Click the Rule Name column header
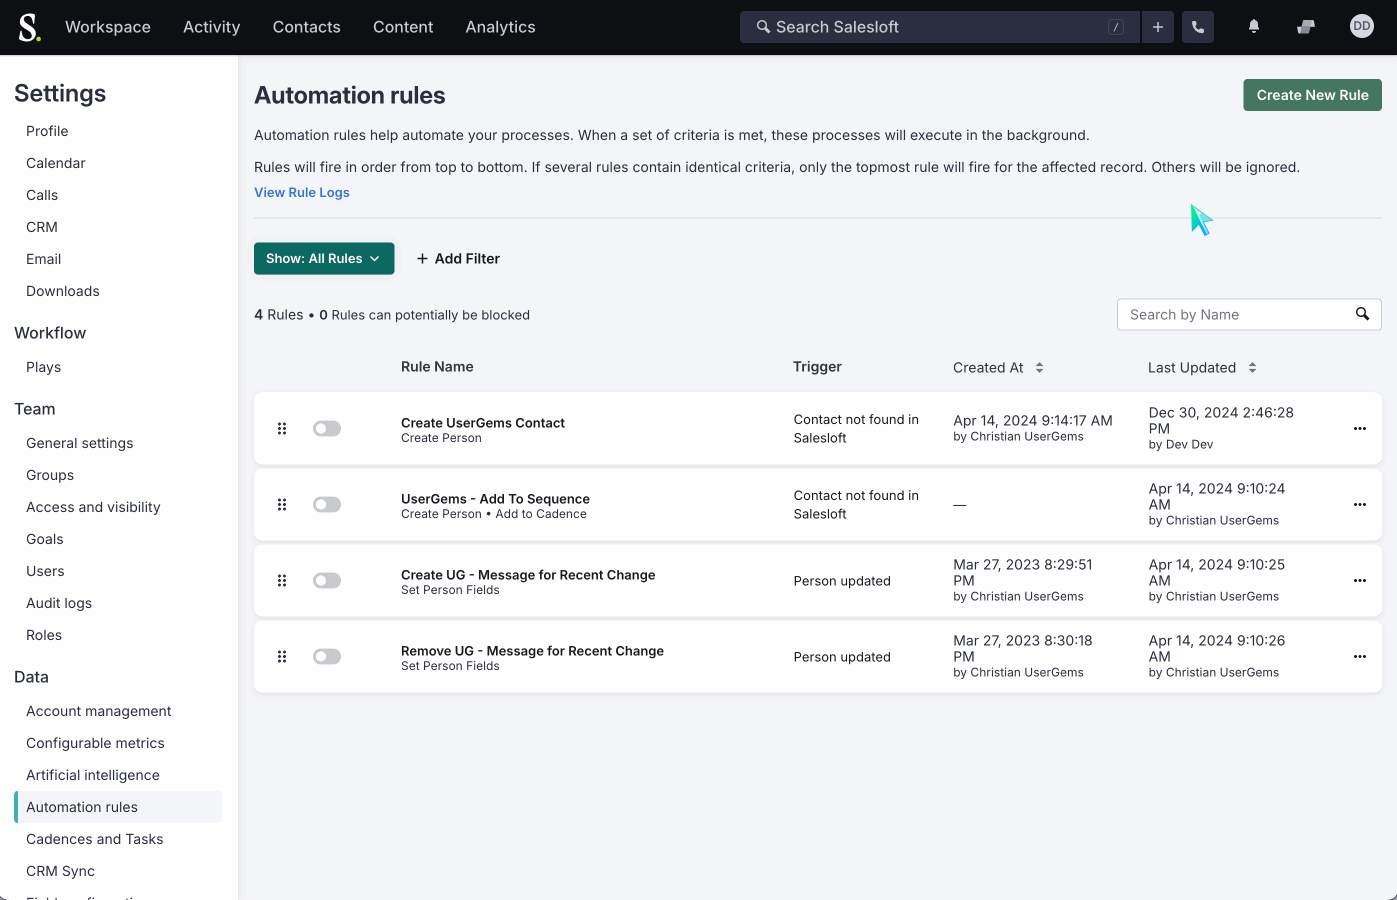 (x=437, y=367)
